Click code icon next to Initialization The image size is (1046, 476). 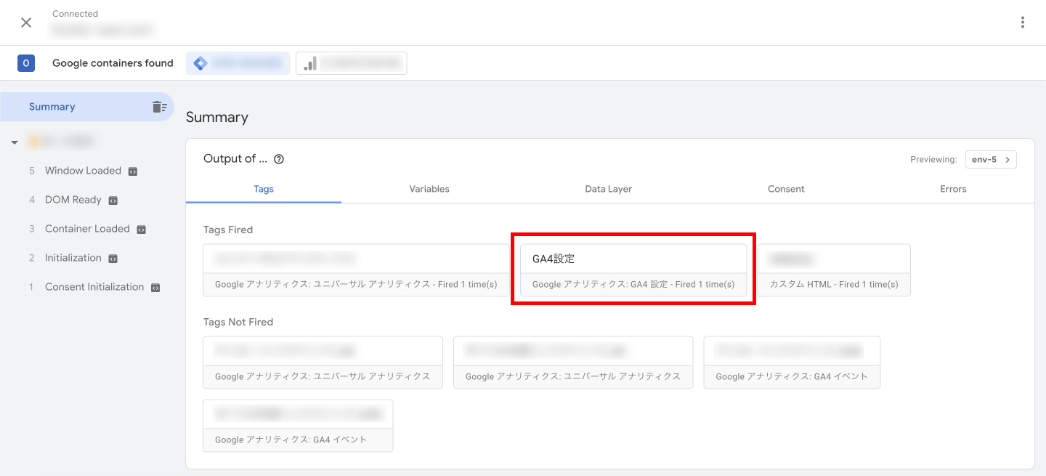pos(113,258)
